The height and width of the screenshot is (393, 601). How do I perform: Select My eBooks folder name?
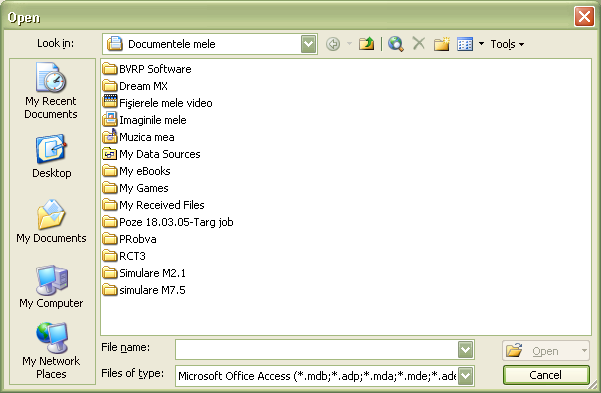tap(145, 171)
